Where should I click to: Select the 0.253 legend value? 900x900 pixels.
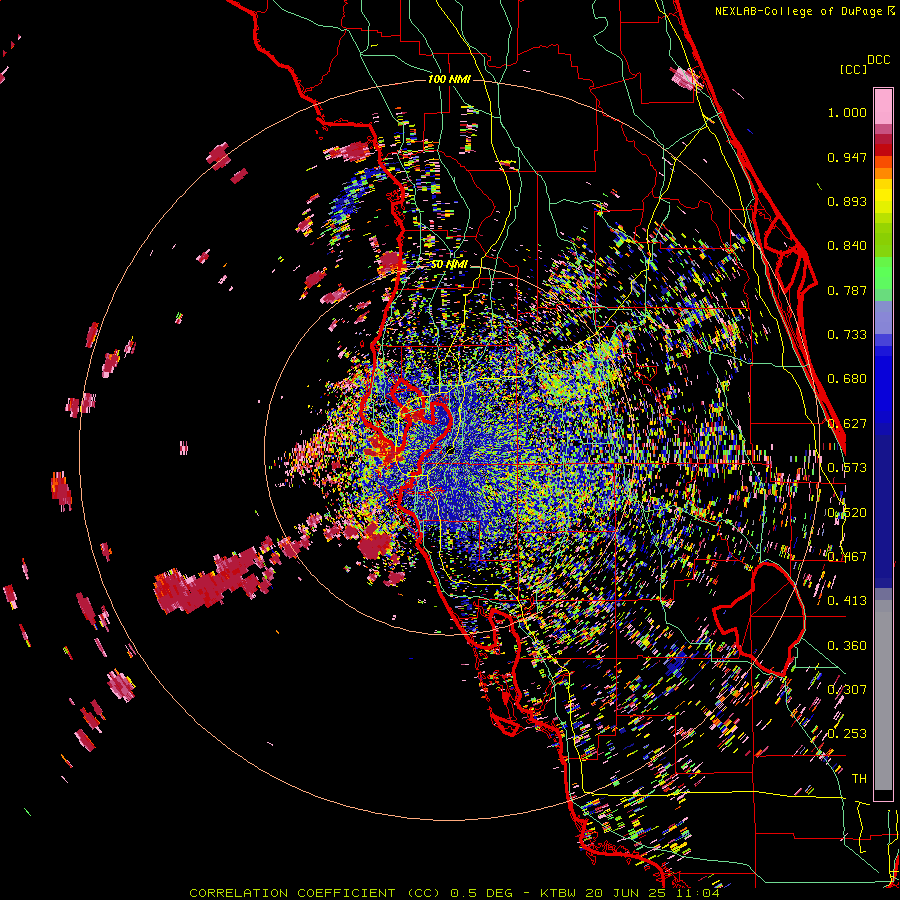pos(847,734)
